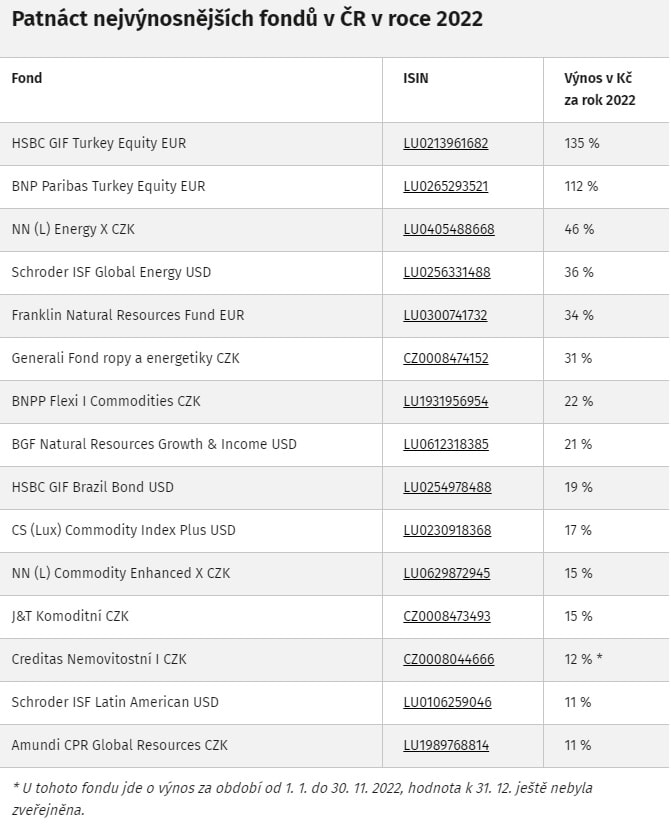Click ISIN link LU0265293521
The width and height of the screenshot is (671, 824).
[x=446, y=187]
